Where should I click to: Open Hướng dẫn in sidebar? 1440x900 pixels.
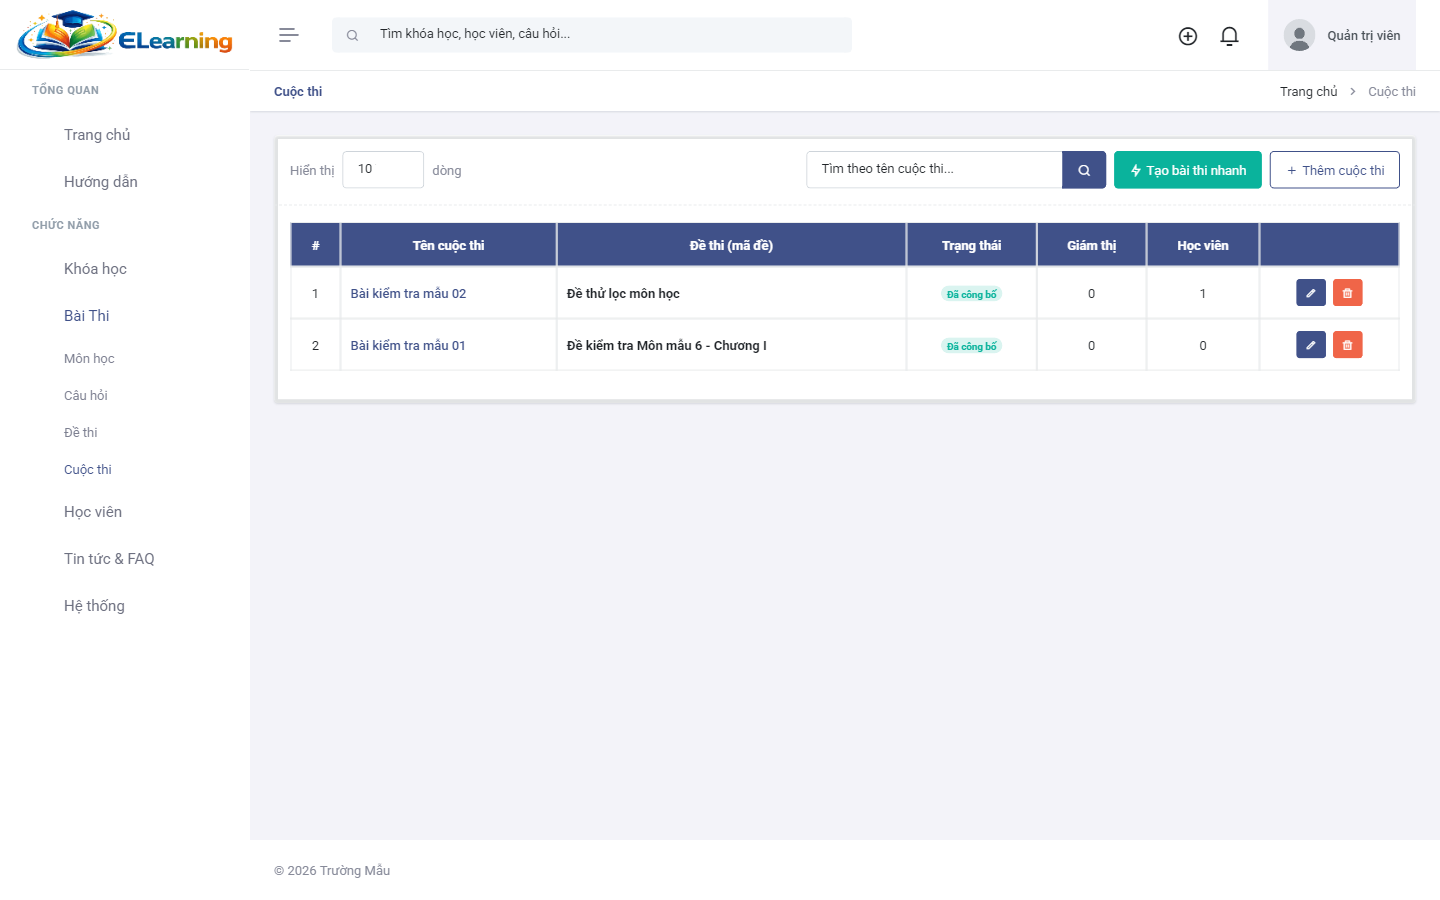click(101, 182)
